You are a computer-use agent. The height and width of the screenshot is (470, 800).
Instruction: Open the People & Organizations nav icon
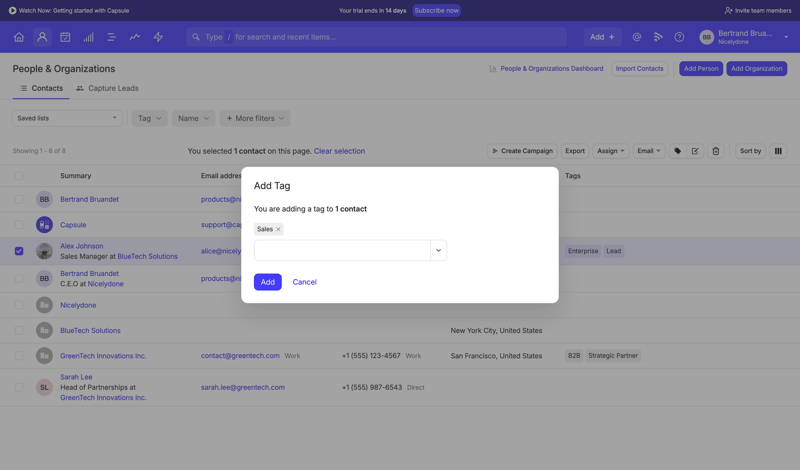[42, 37]
